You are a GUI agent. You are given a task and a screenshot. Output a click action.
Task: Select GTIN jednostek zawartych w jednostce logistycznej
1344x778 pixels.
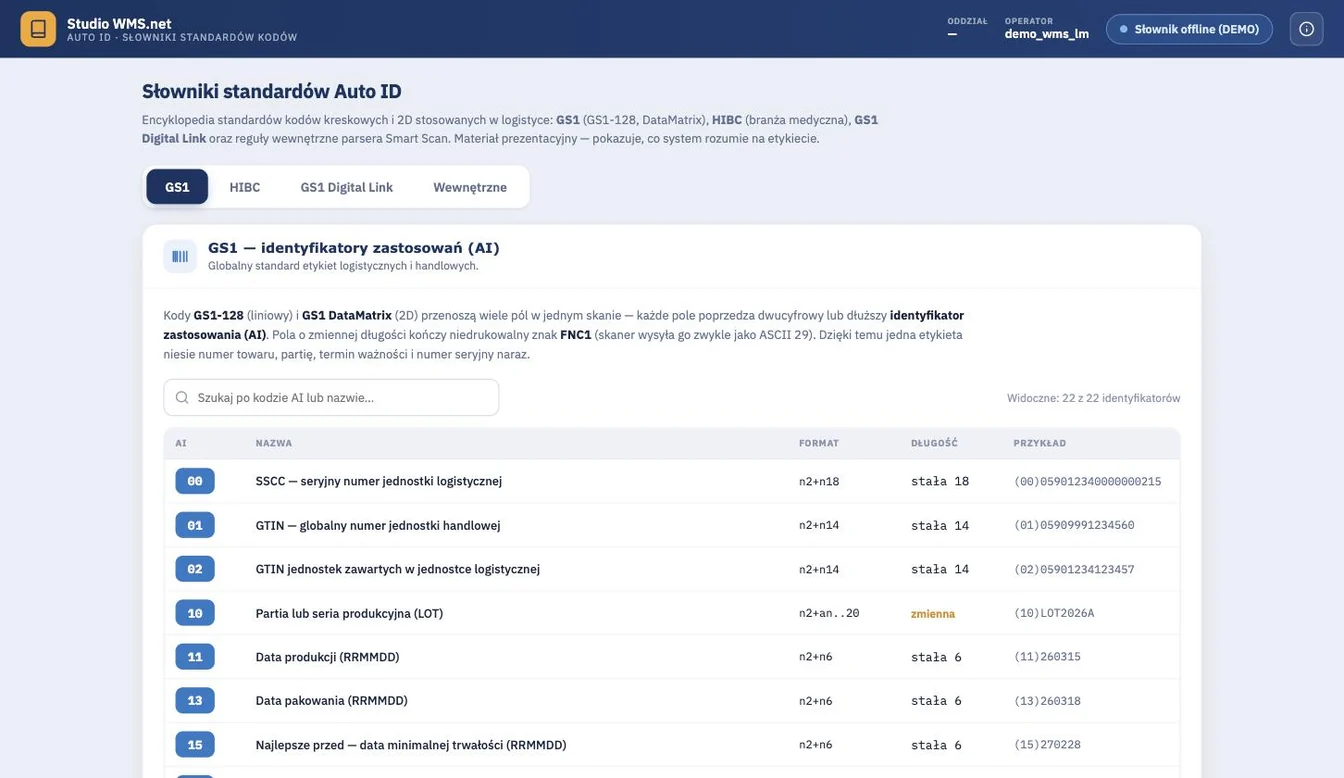398,569
